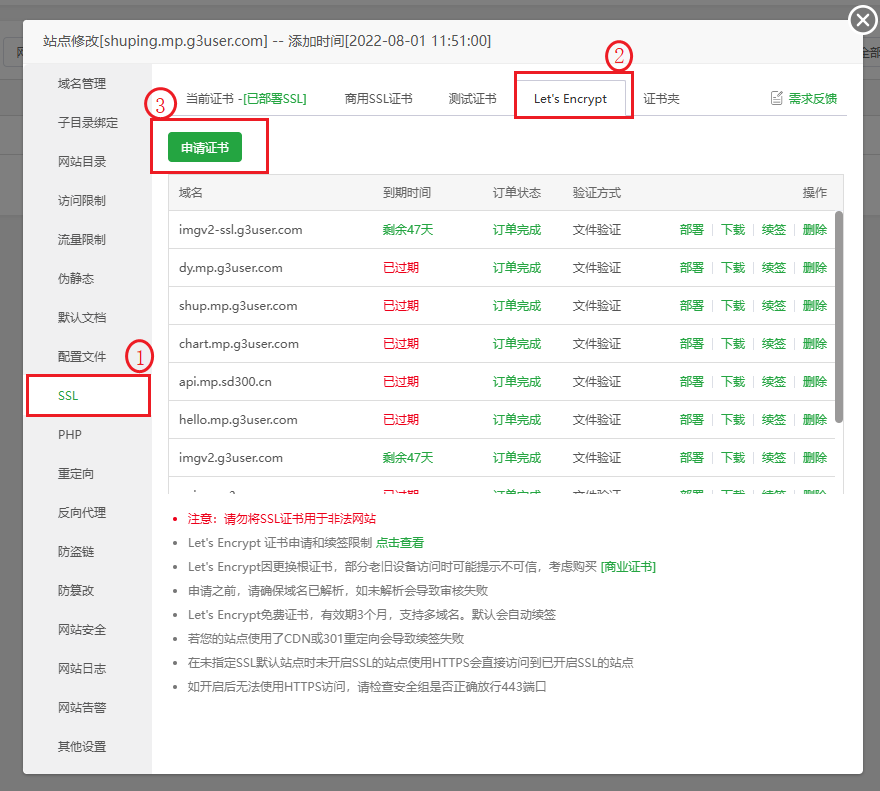
Task: Deploy certificate for dy.mp.g3user.com
Action: pyautogui.click(x=691, y=268)
